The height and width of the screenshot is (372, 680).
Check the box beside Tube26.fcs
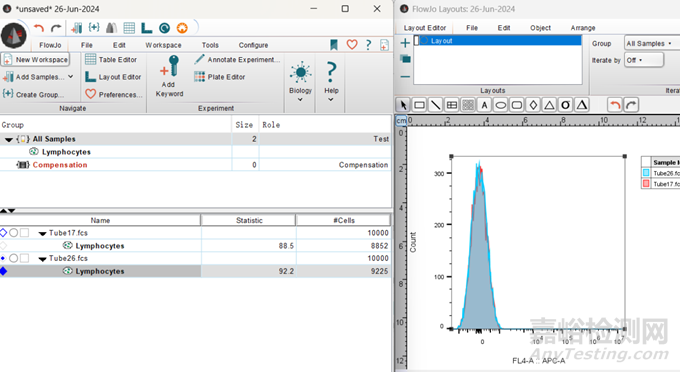tap(24, 258)
